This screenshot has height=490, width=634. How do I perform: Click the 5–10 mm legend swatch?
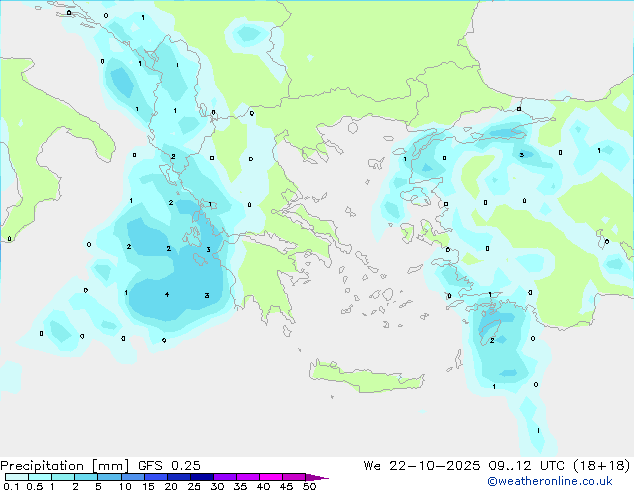(109, 477)
